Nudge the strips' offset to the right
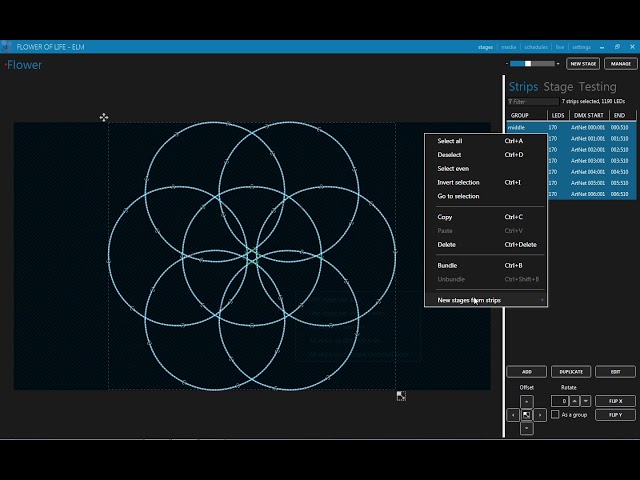The width and height of the screenshot is (640, 480). point(540,415)
